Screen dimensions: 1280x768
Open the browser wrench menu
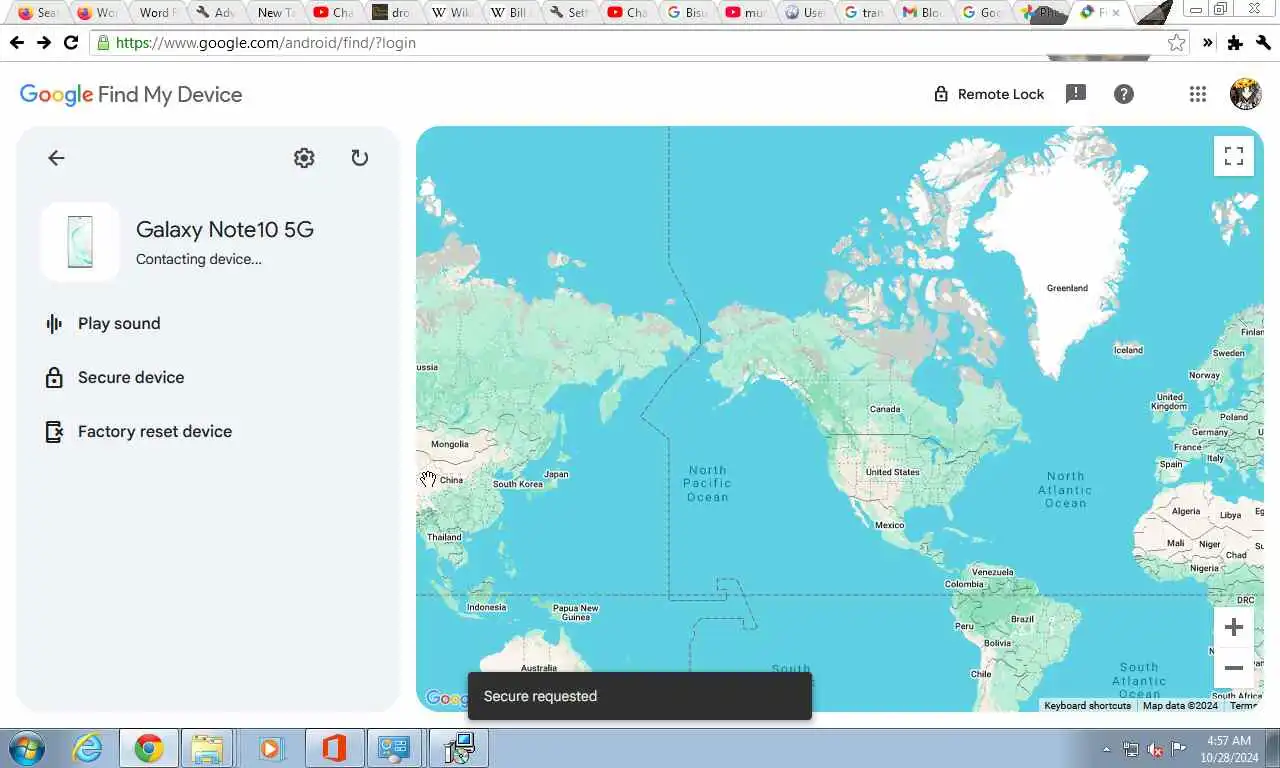click(x=1263, y=43)
